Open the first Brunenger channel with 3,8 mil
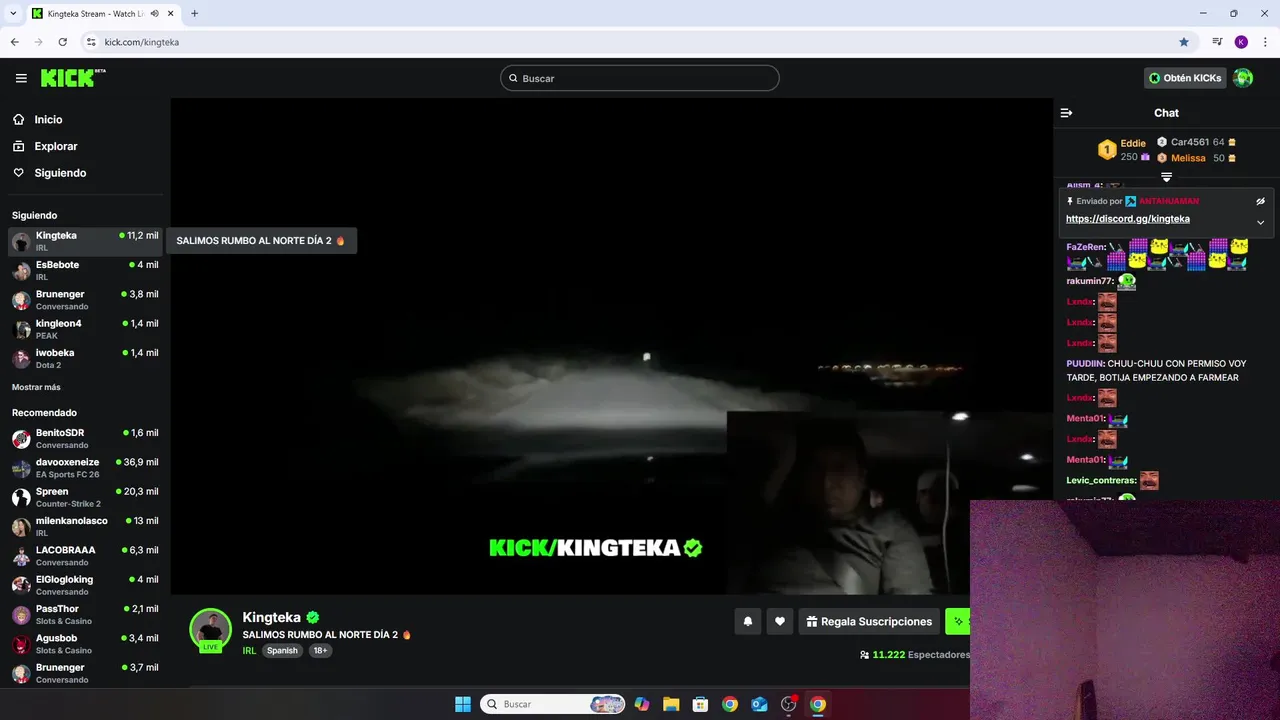 (85, 300)
